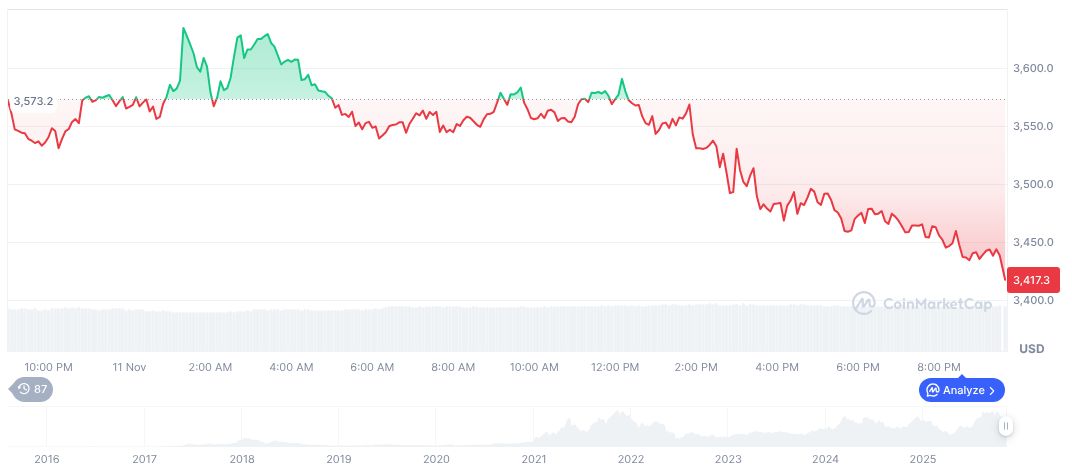The image size is (1072, 470).
Task: Click the 2016 label on the navigator
Action: coord(47,459)
